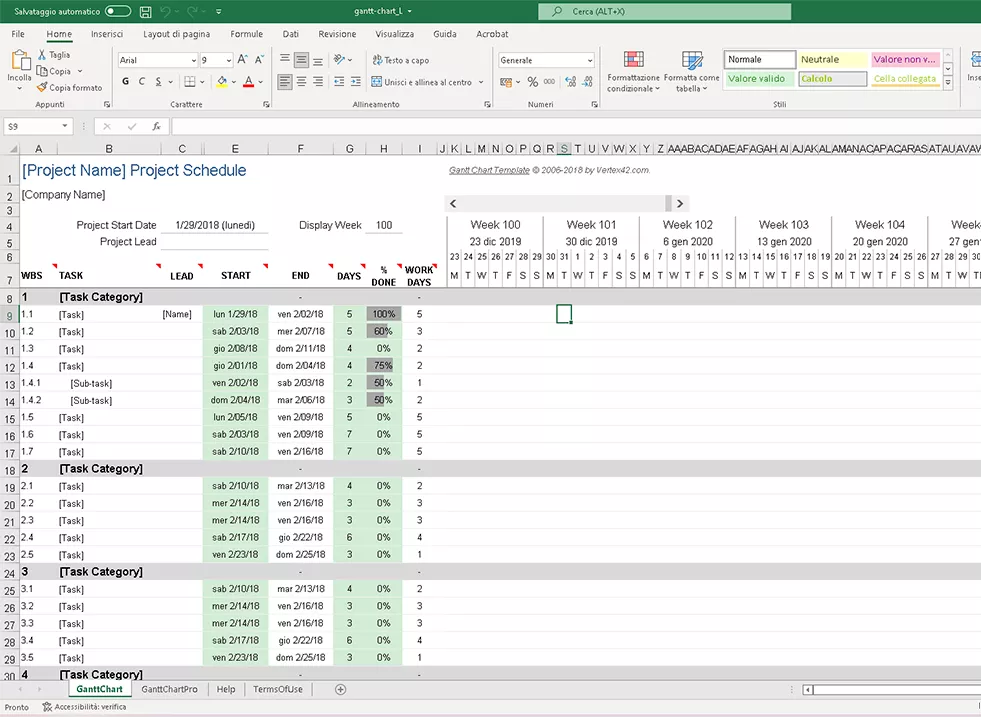Click the Display Week value 100 cell

tap(384, 225)
